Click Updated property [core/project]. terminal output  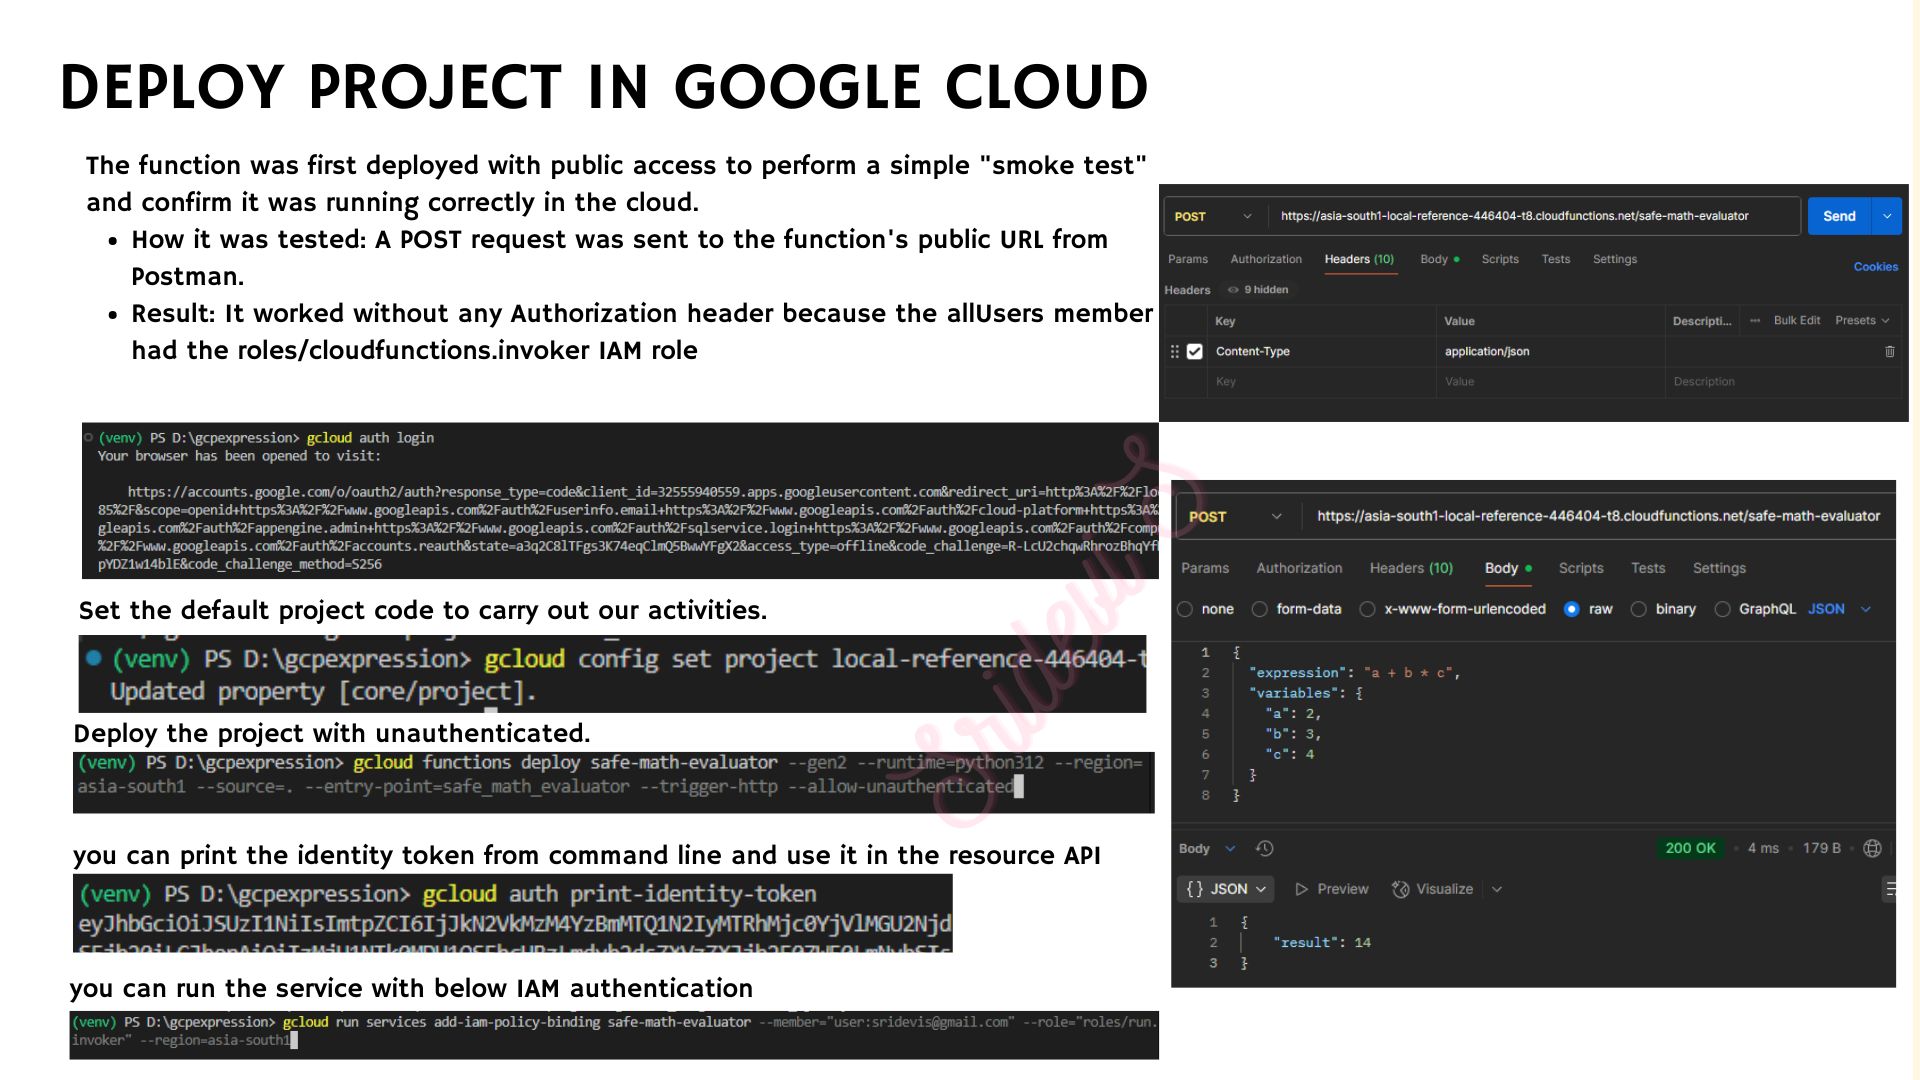click(323, 692)
